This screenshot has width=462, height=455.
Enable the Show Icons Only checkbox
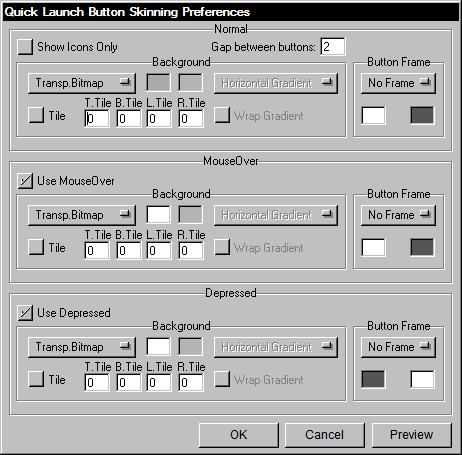click(x=25, y=47)
